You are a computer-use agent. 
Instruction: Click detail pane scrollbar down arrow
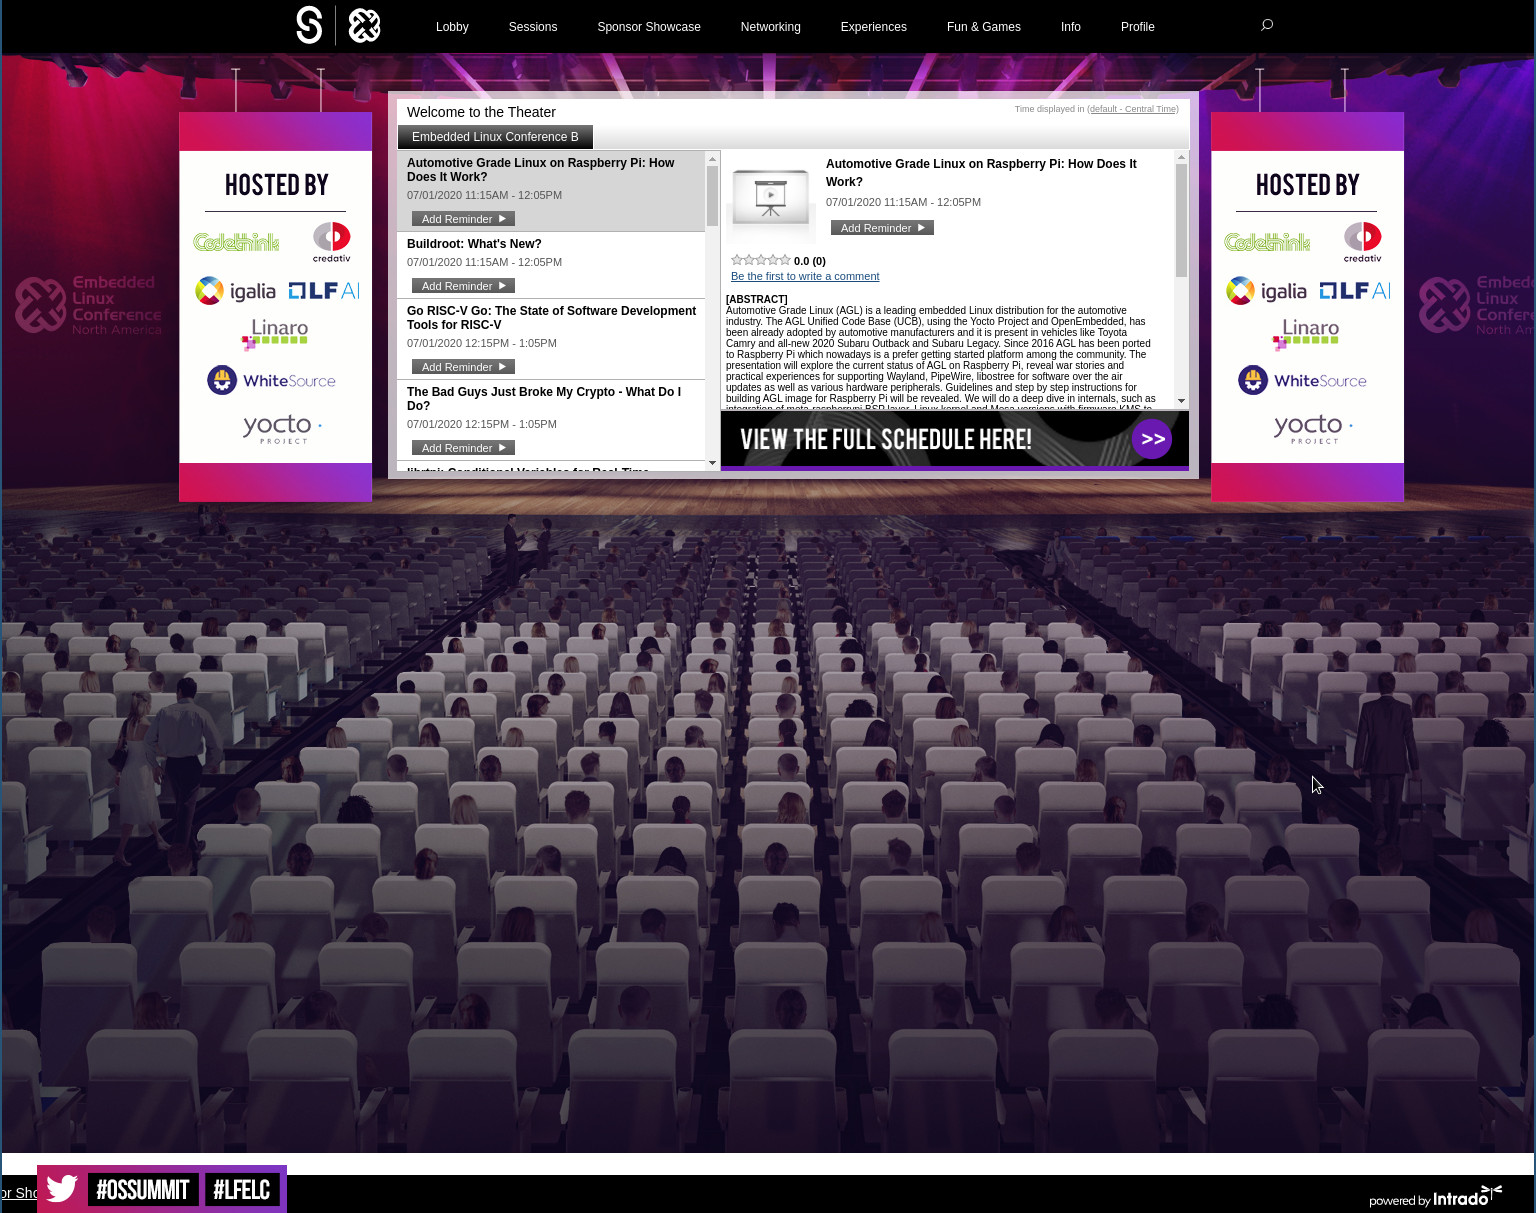(1181, 401)
